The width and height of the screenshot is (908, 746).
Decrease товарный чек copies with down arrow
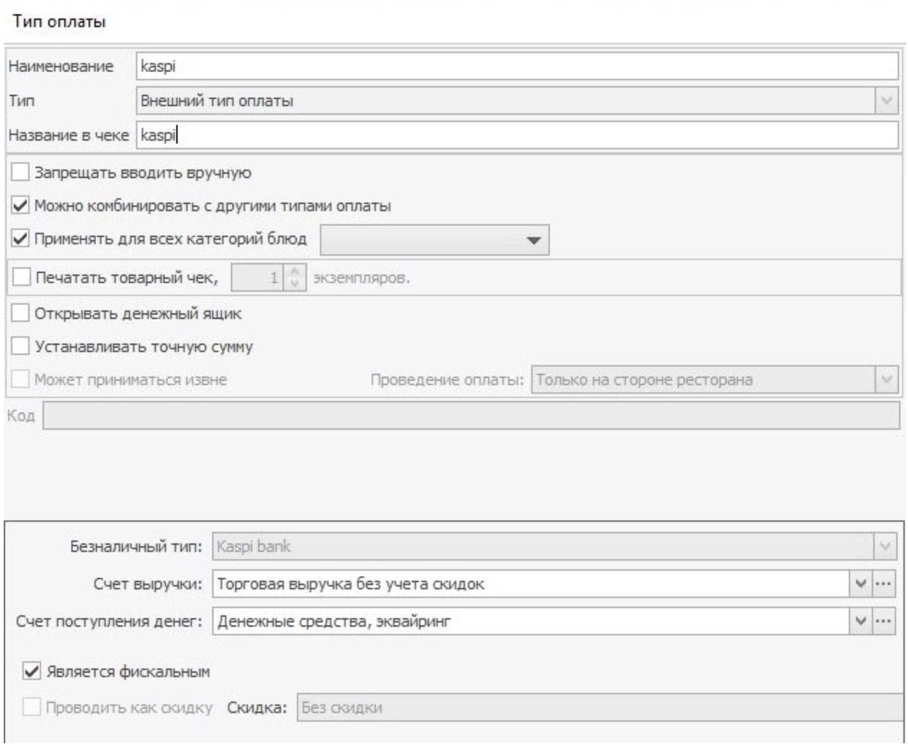coord(295,284)
